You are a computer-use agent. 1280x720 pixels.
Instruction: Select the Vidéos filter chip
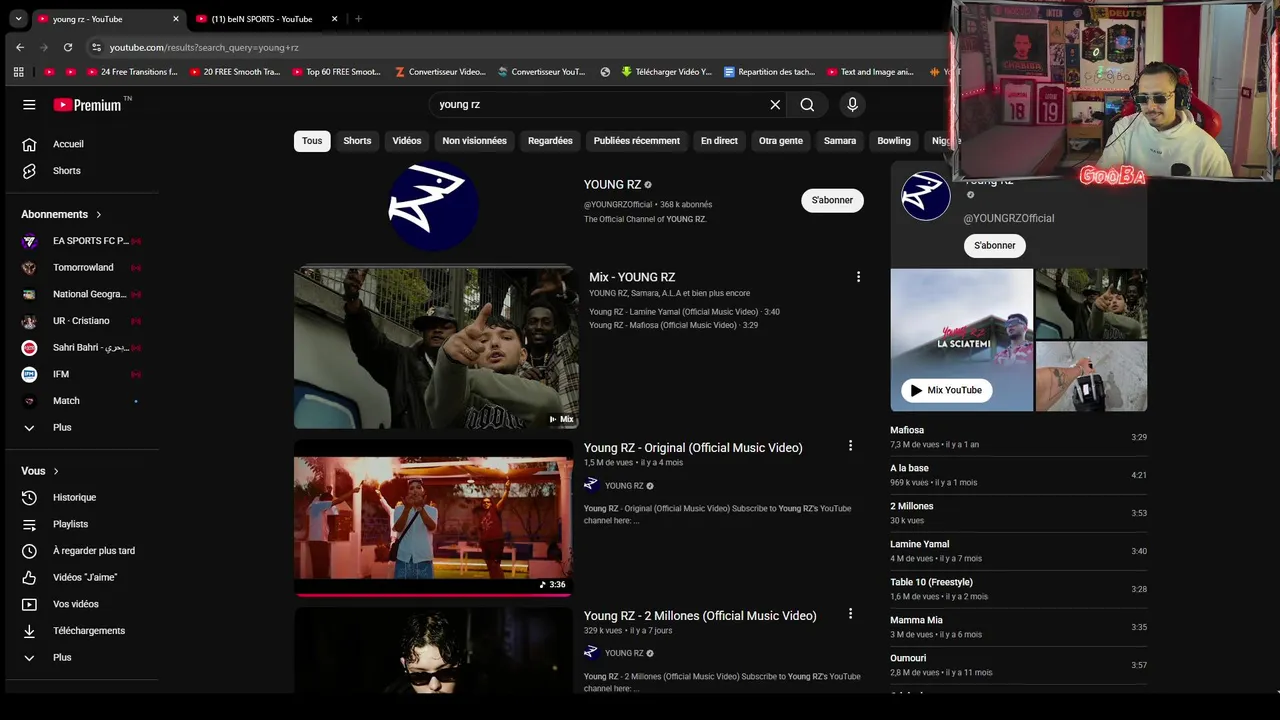point(407,141)
